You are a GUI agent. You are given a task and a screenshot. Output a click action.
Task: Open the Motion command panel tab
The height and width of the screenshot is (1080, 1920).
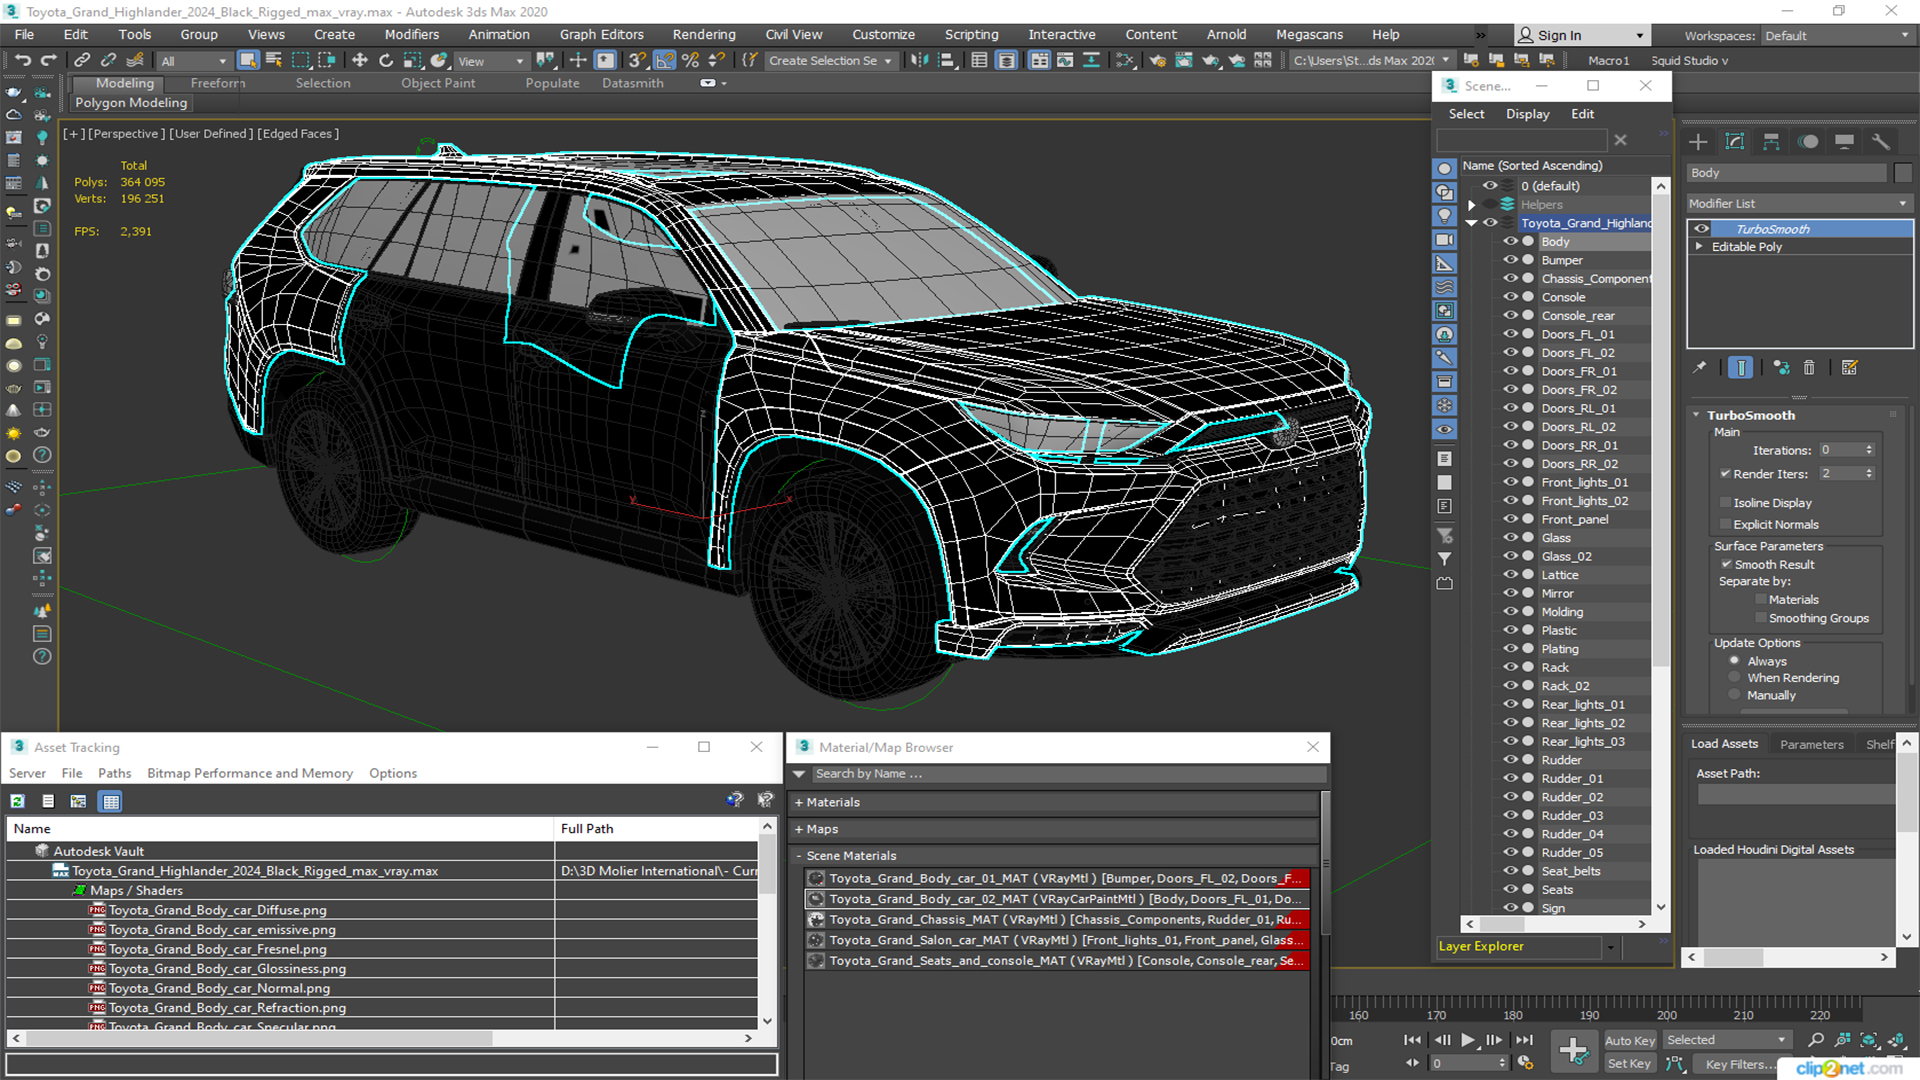(1808, 142)
